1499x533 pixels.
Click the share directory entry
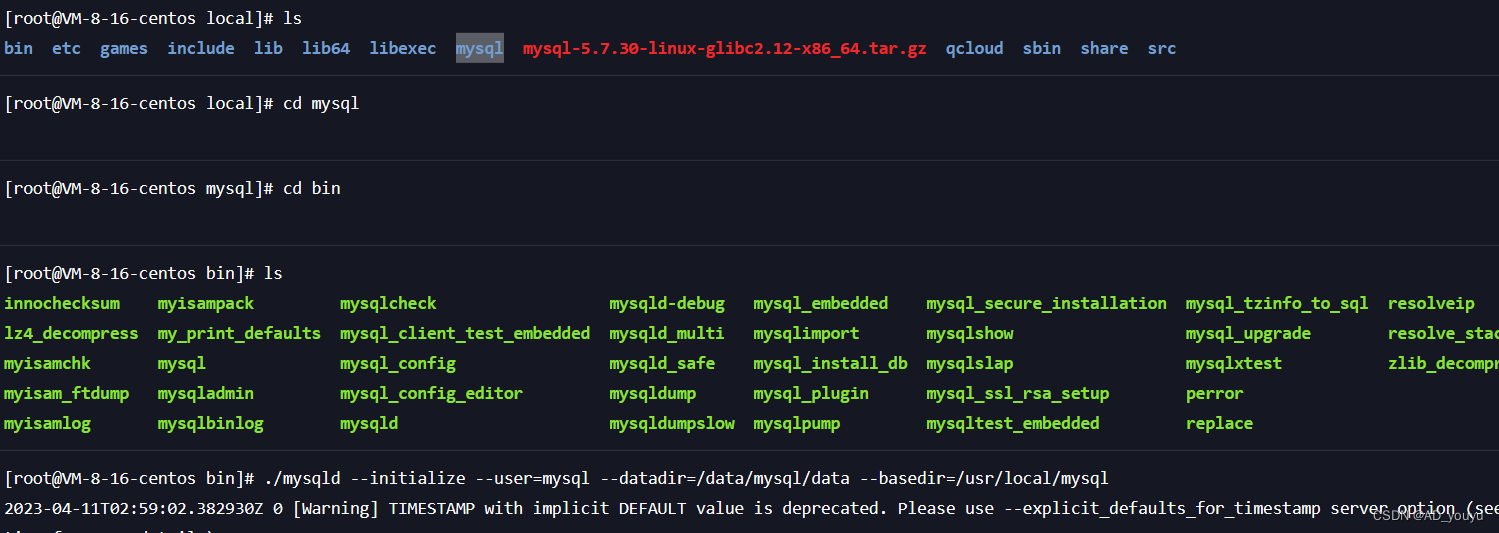click(x=1104, y=48)
